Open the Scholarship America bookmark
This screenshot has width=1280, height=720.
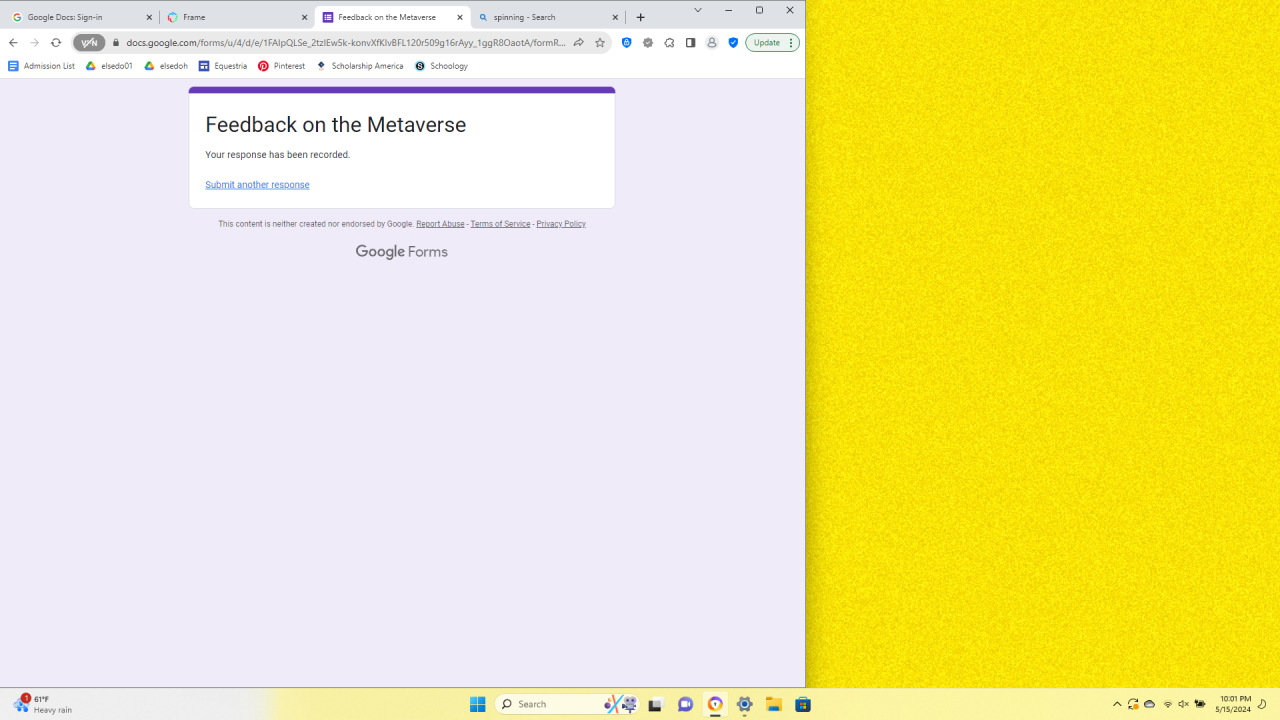click(360, 66)
